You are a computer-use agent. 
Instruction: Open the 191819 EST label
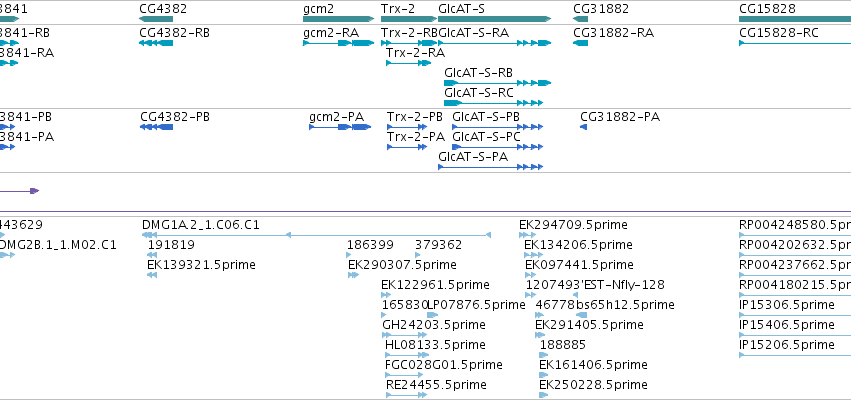pos(171,245)
